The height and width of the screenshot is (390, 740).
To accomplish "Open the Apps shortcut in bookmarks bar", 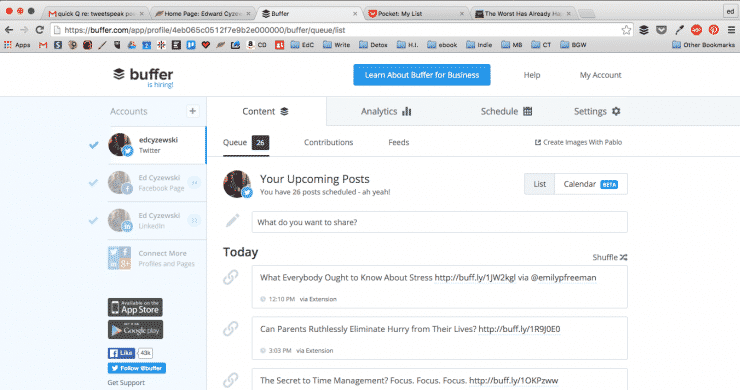I will click(17, 45).
